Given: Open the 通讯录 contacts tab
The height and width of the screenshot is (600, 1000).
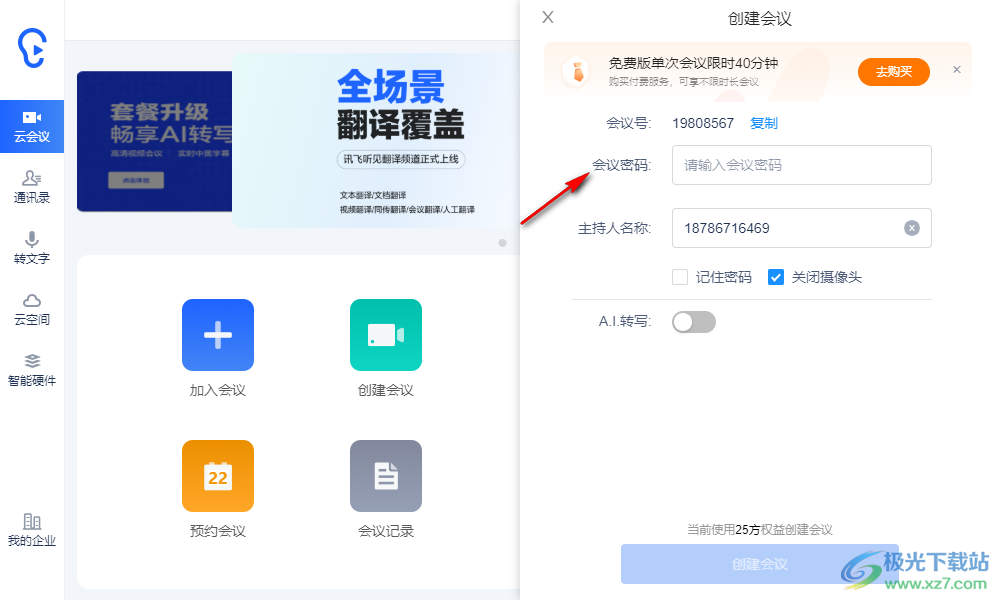Looking at the screenshot, I should (x=32, y=187).
